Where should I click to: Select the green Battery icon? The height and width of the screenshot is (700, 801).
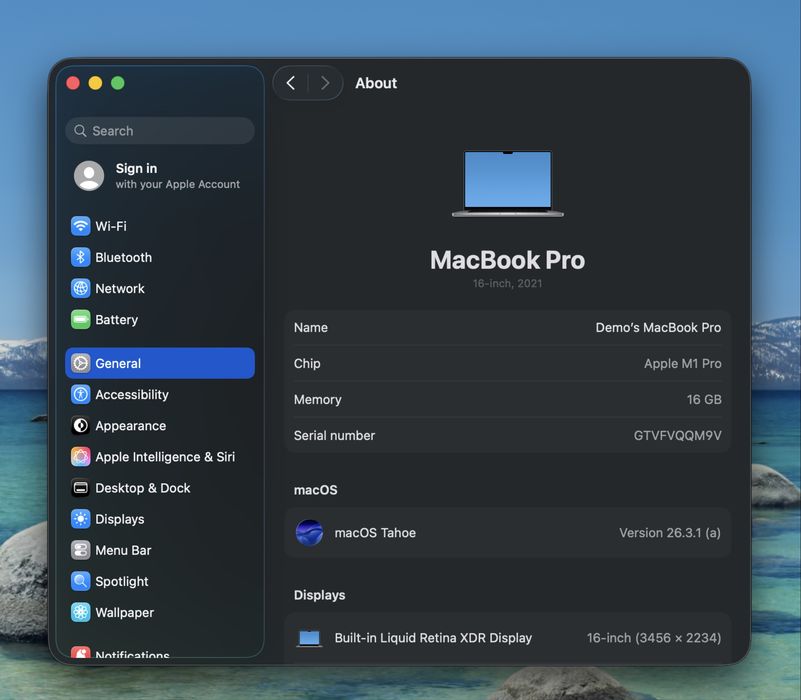tap(80, 319)
